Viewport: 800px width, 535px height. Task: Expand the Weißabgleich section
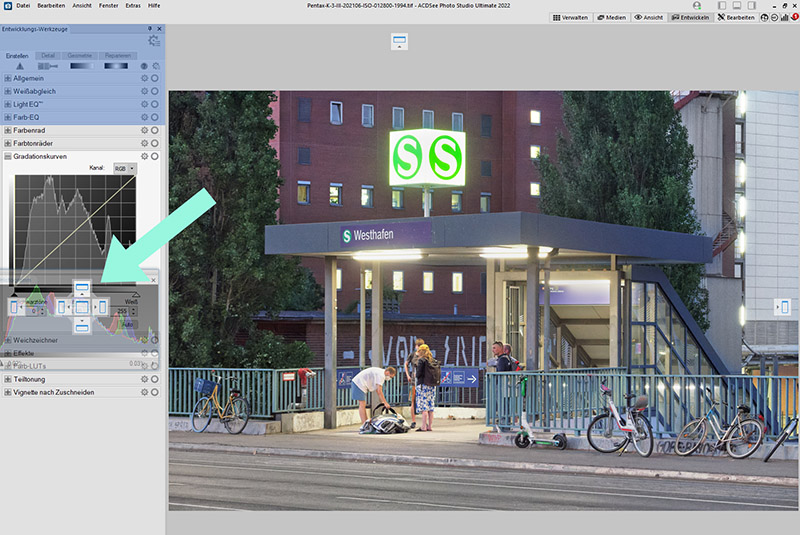coord(8,91)
